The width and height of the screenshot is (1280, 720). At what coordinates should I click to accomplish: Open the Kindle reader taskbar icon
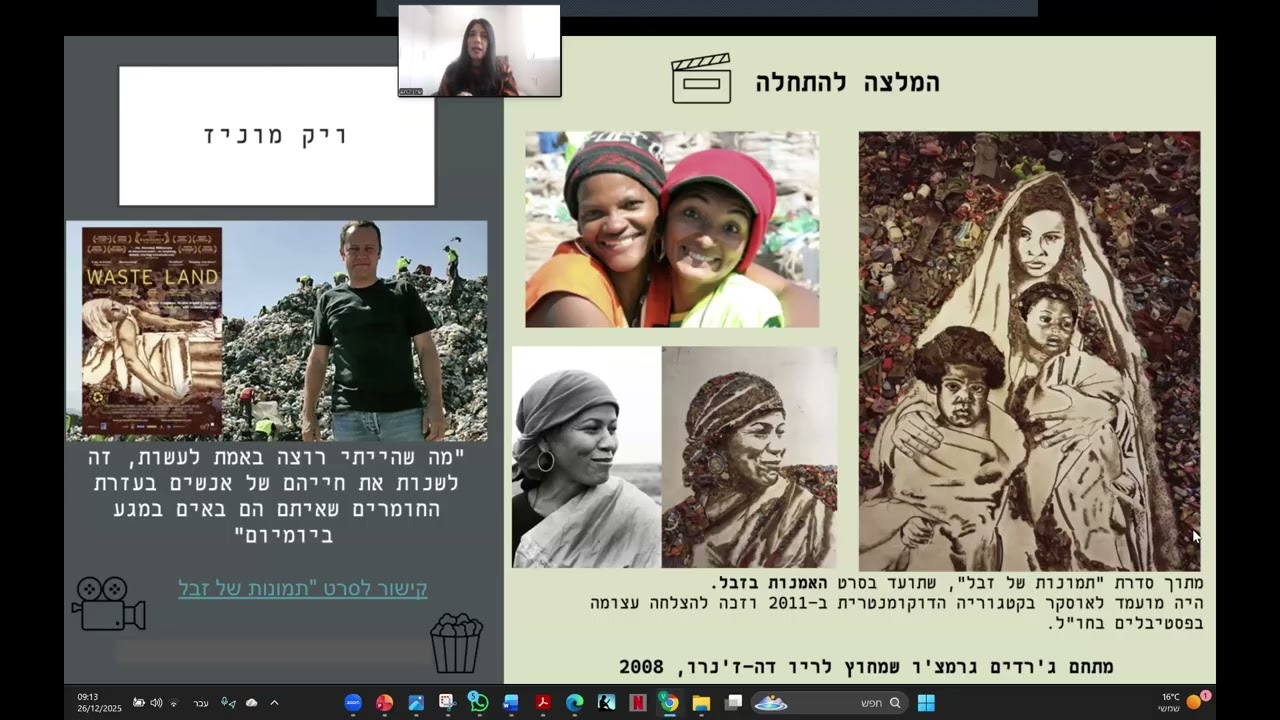click(x=606, y=703)
